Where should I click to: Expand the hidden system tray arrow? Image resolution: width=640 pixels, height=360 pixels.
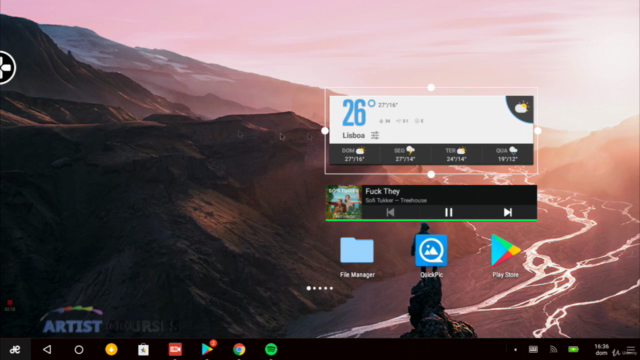(x=516, y=350)
